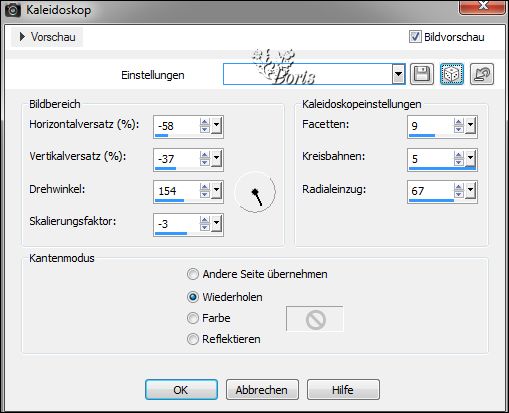Click the Abbrechen button
Screen dimensions: 509x413
pyautogui.click(x=262, y=389)
